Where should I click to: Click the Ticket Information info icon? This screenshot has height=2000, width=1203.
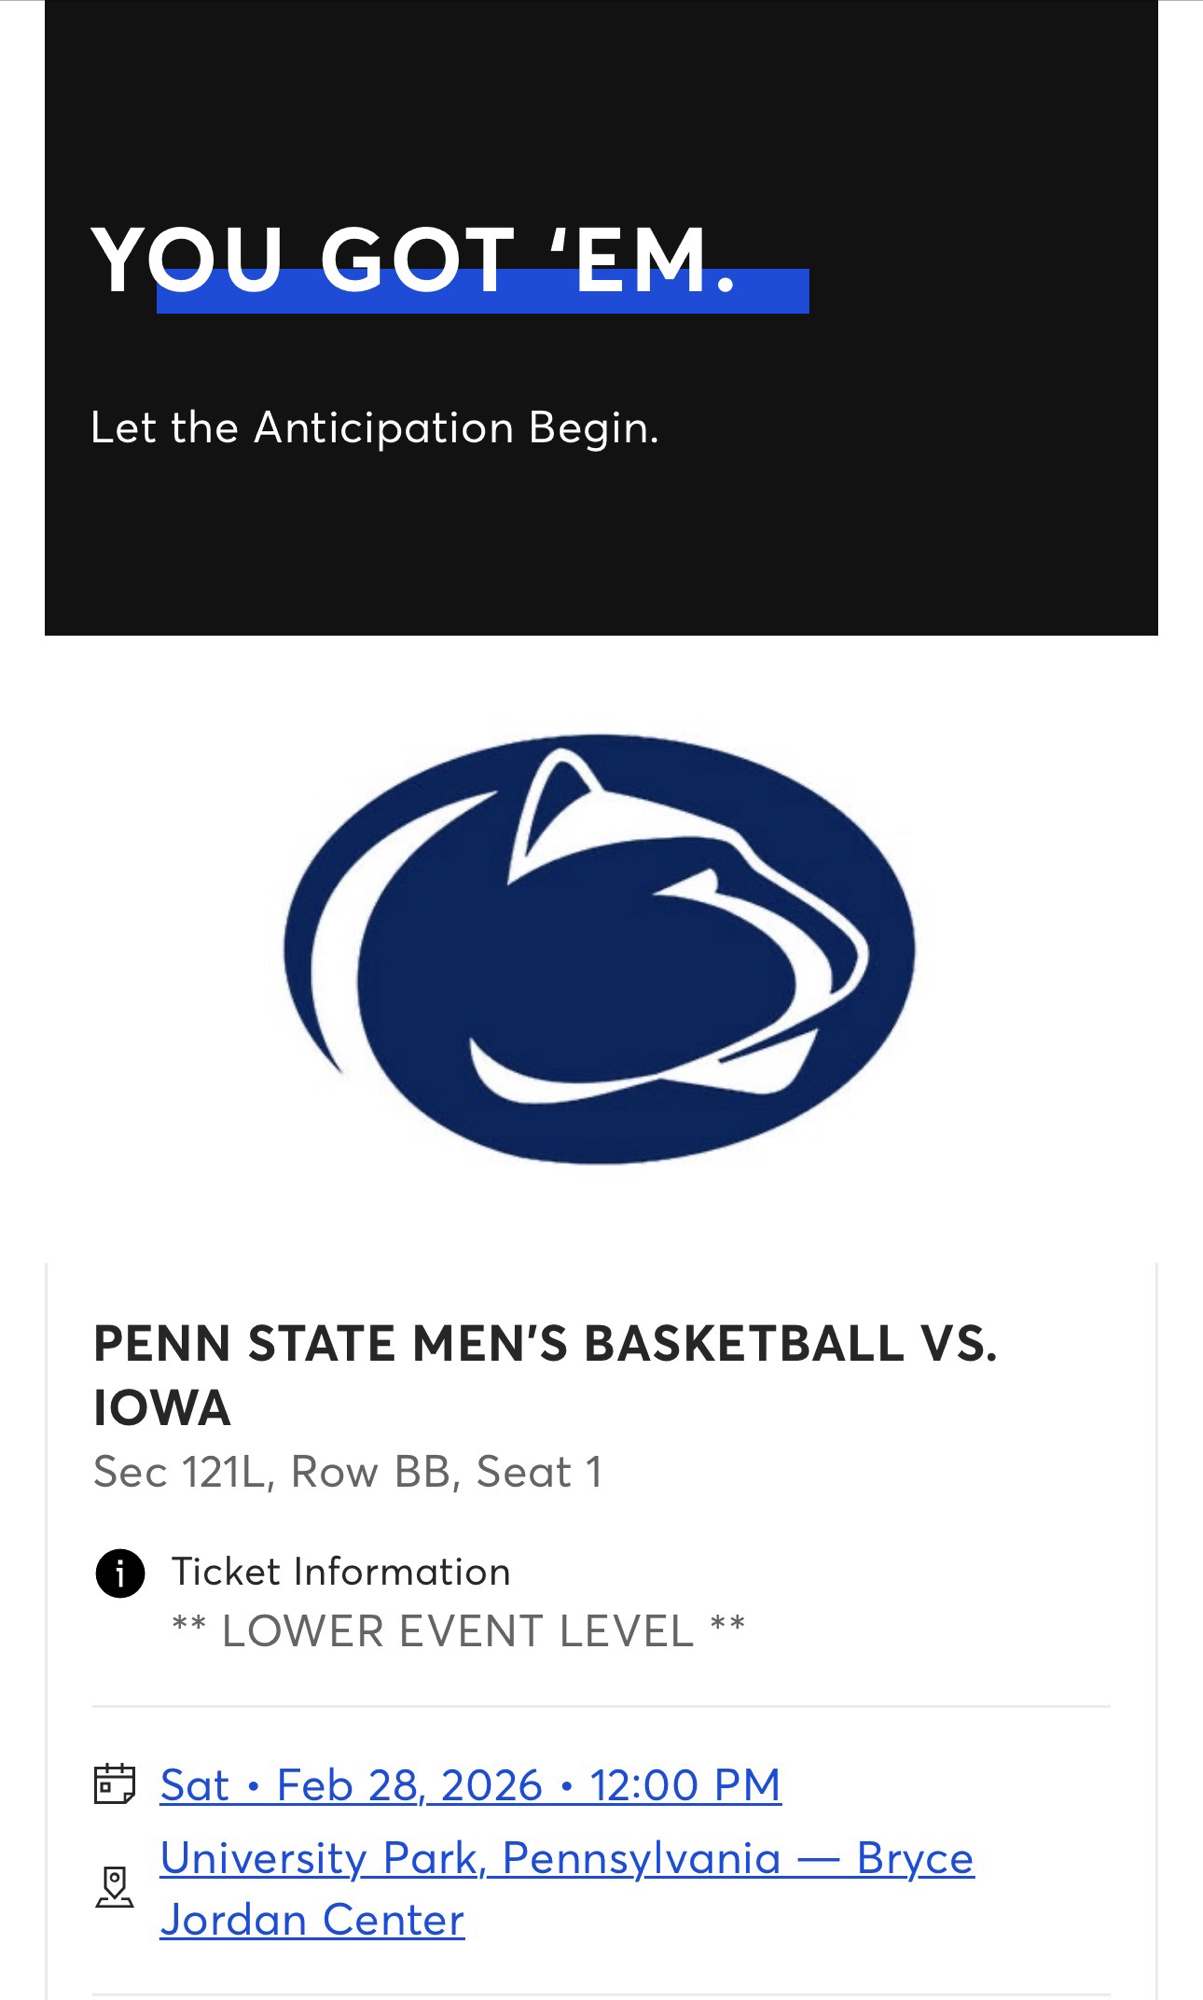tap(120, 1574)
